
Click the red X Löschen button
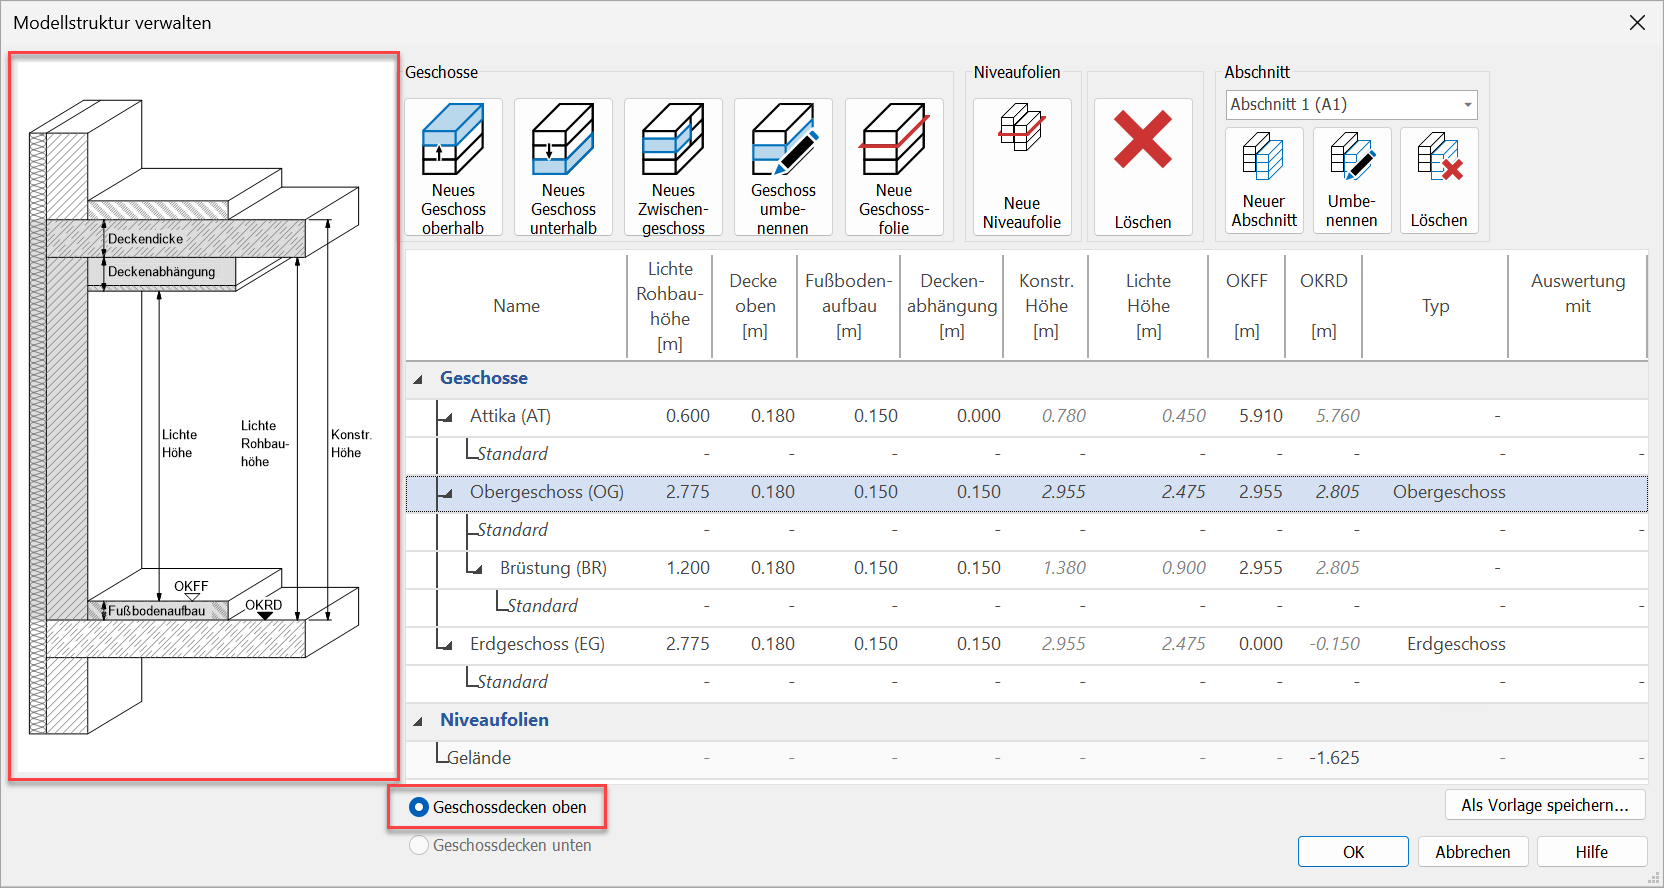coord(1143,167)
